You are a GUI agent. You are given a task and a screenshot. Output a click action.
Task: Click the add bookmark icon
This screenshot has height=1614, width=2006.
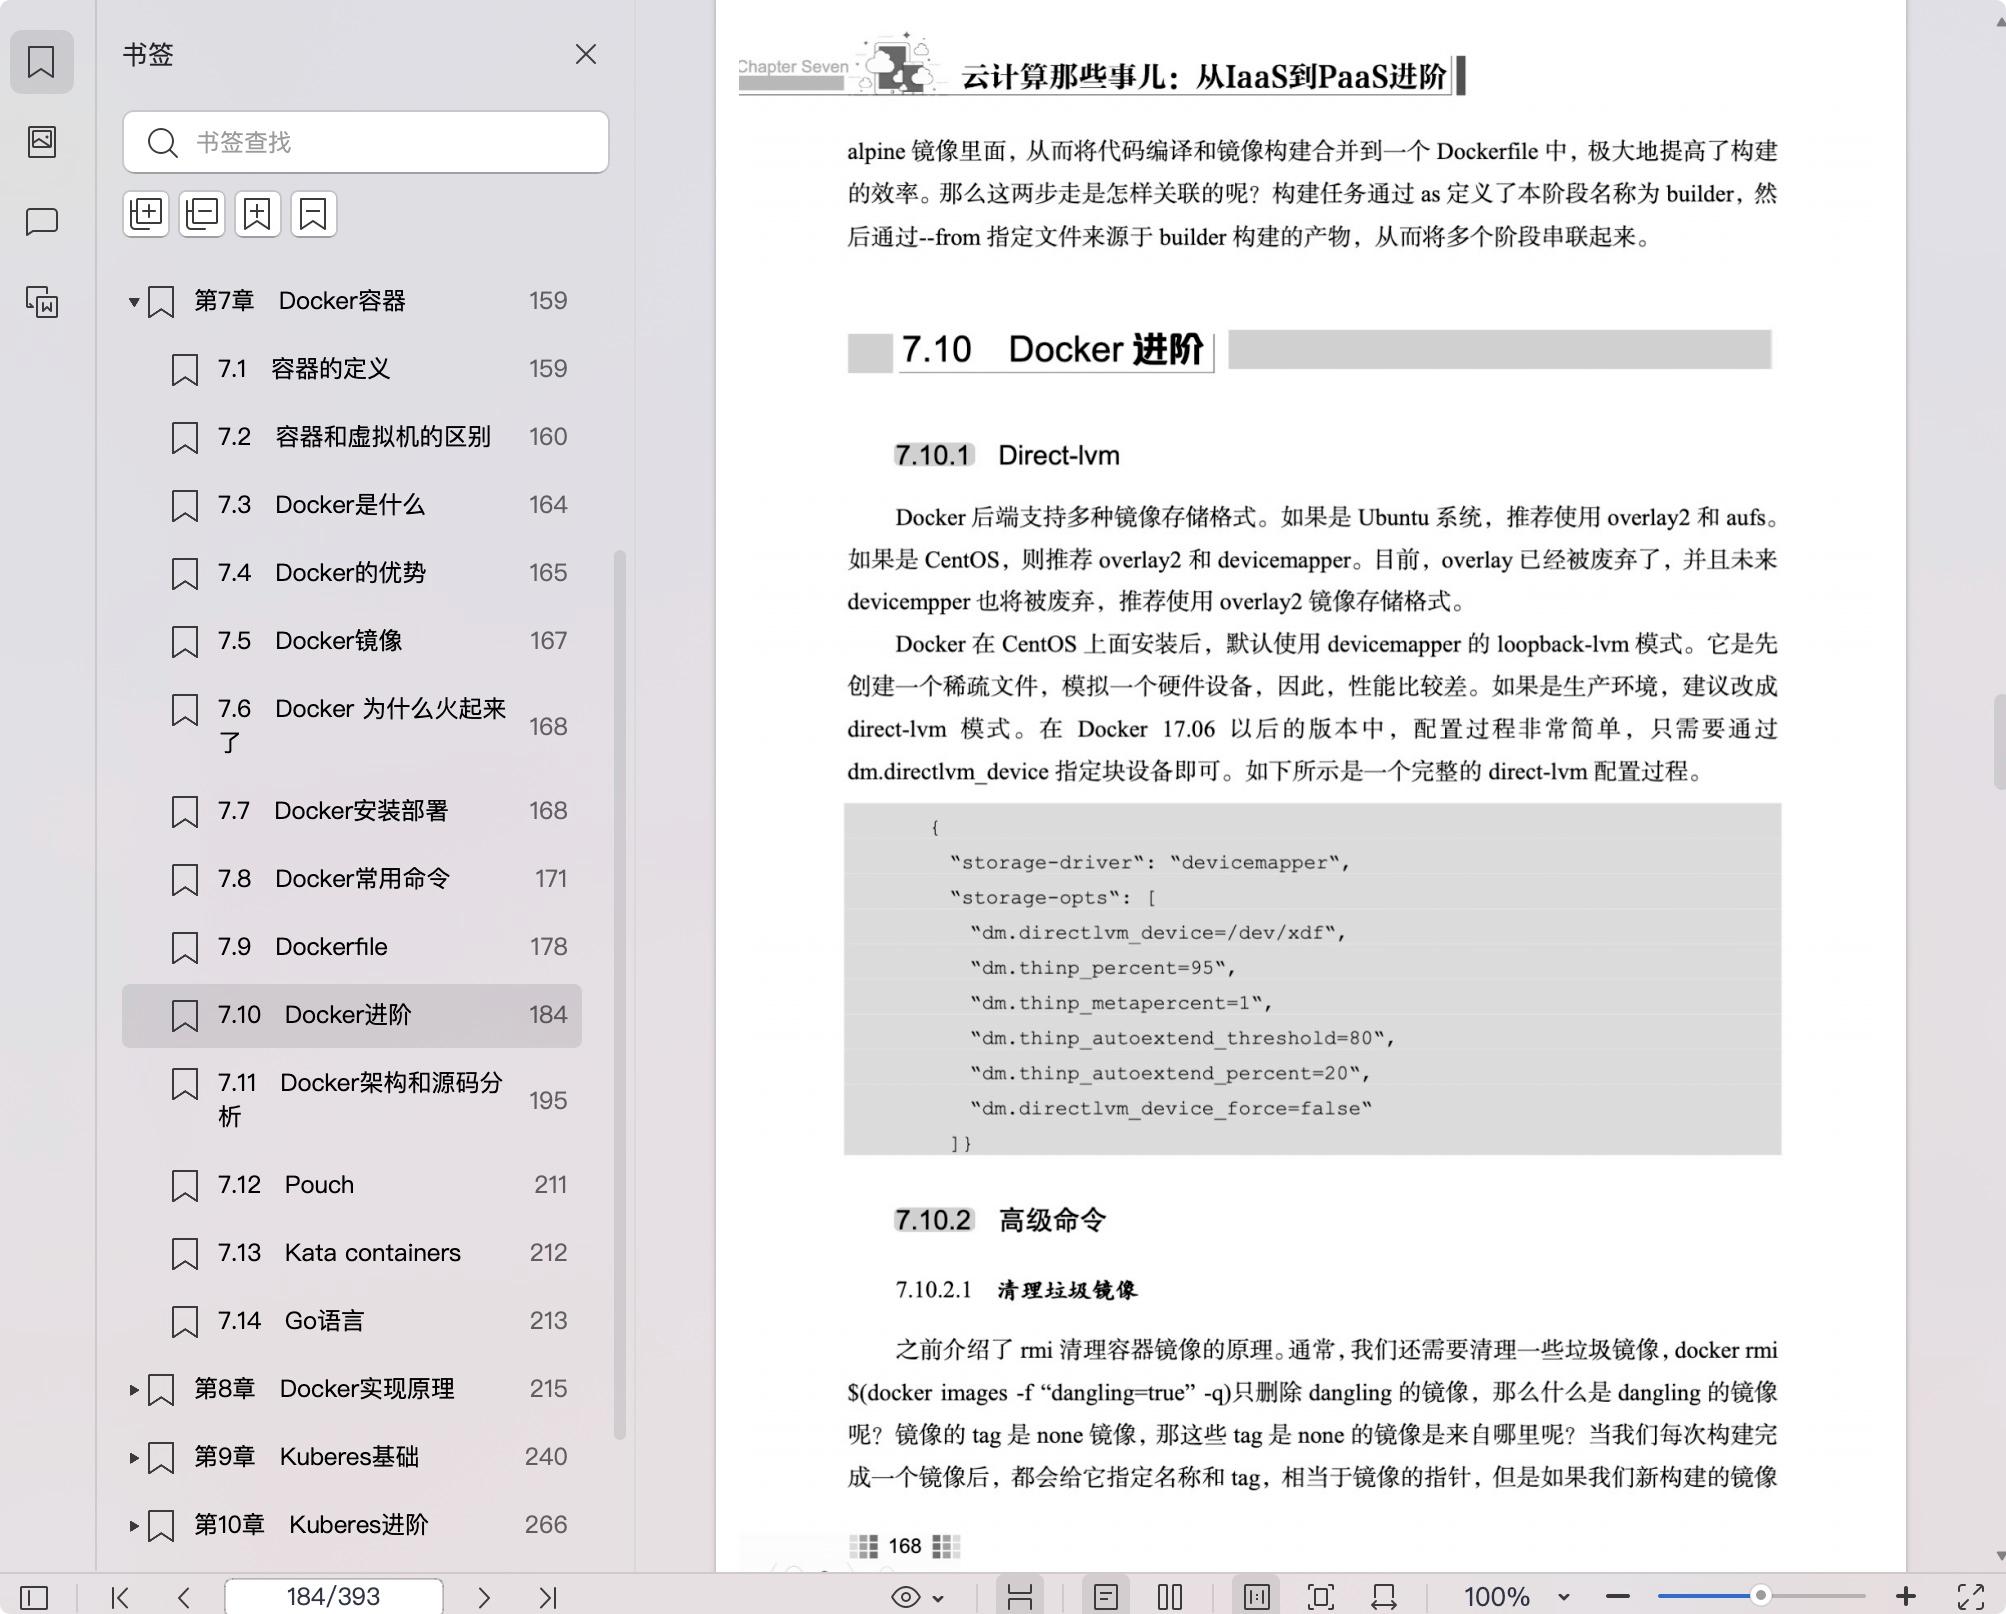[257, 213]
